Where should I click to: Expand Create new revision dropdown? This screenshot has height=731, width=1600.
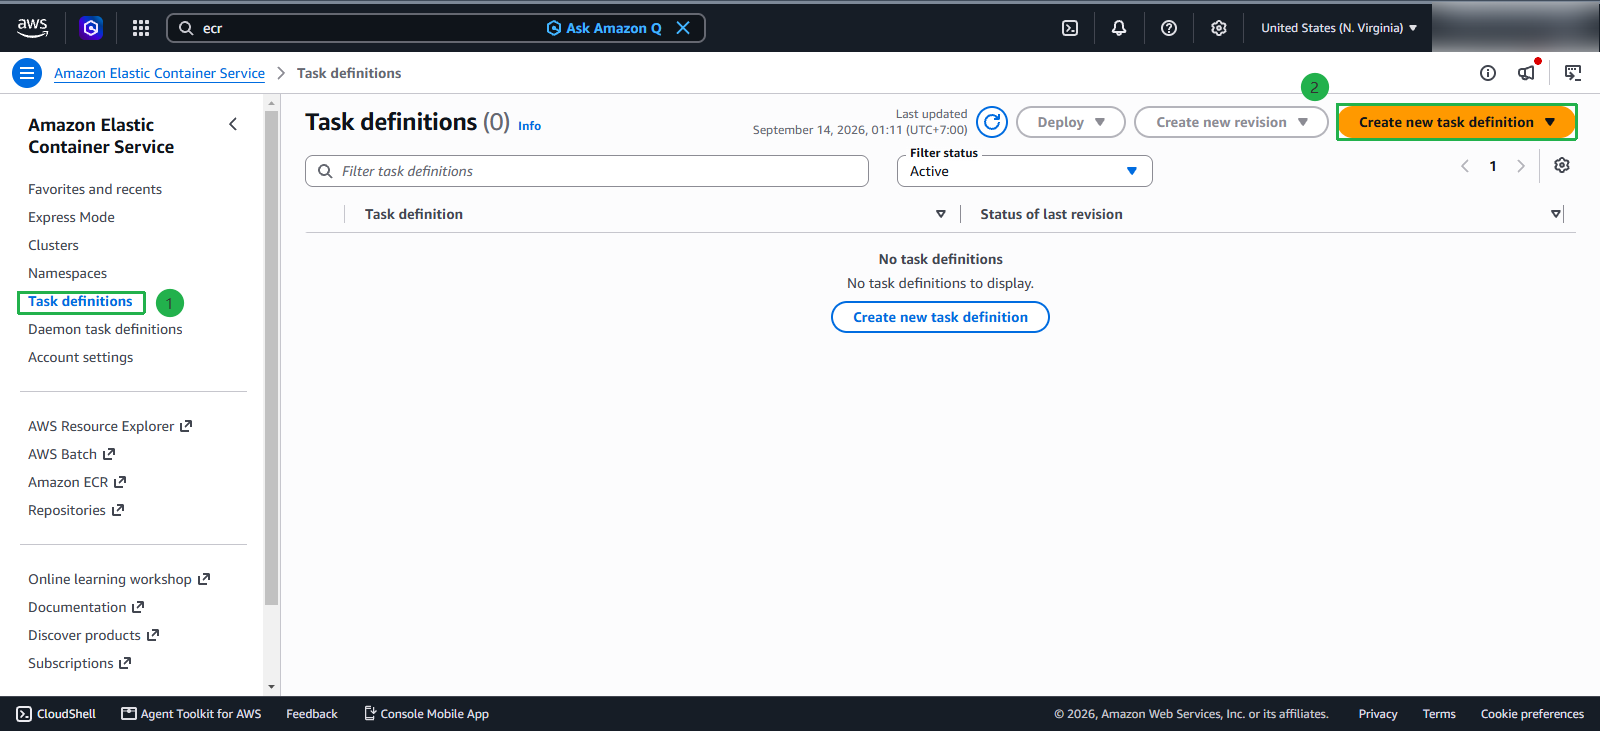click(1231, 122)
